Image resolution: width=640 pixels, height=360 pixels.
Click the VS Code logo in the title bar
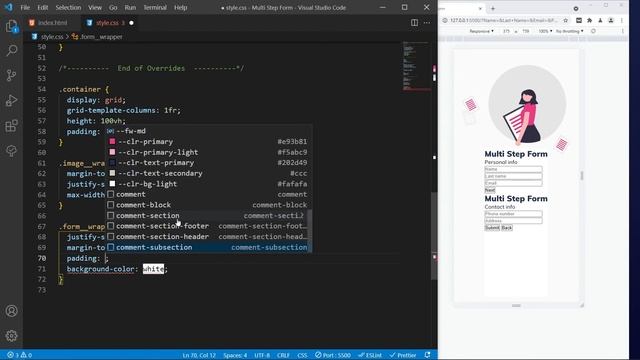tap(9, 7)
